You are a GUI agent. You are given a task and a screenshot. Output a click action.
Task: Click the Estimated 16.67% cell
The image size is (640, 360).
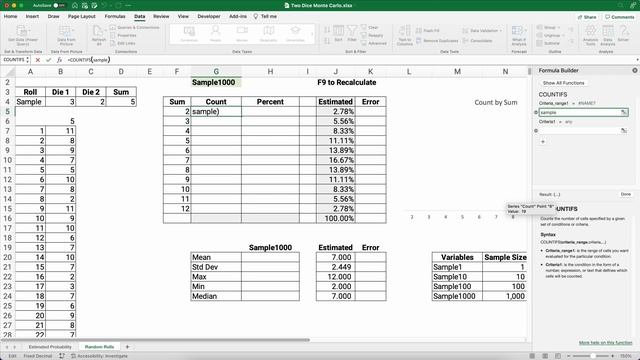point(336,160)
